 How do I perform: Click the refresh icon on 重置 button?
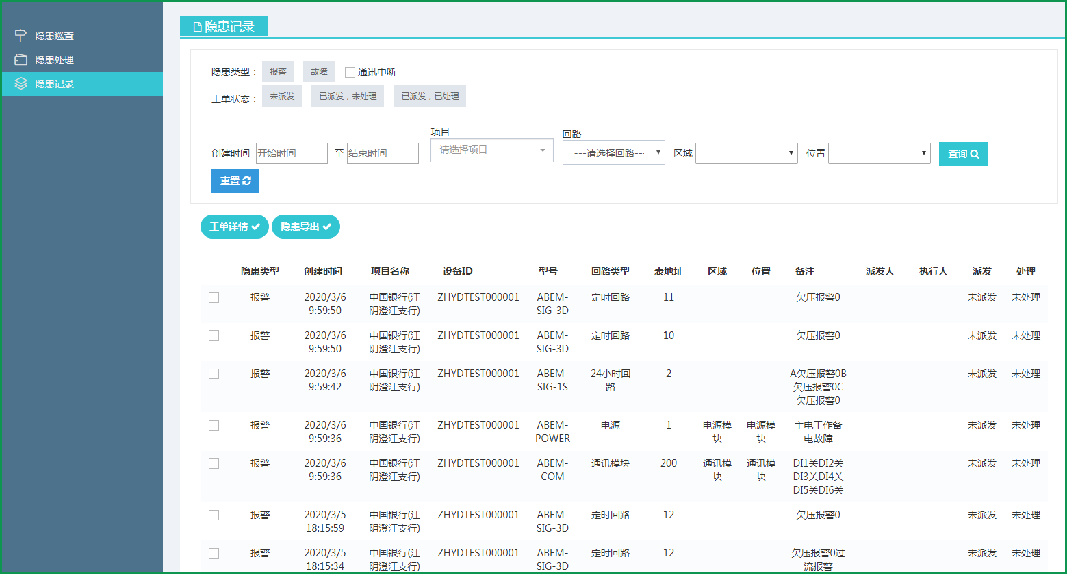click(247, 181)
